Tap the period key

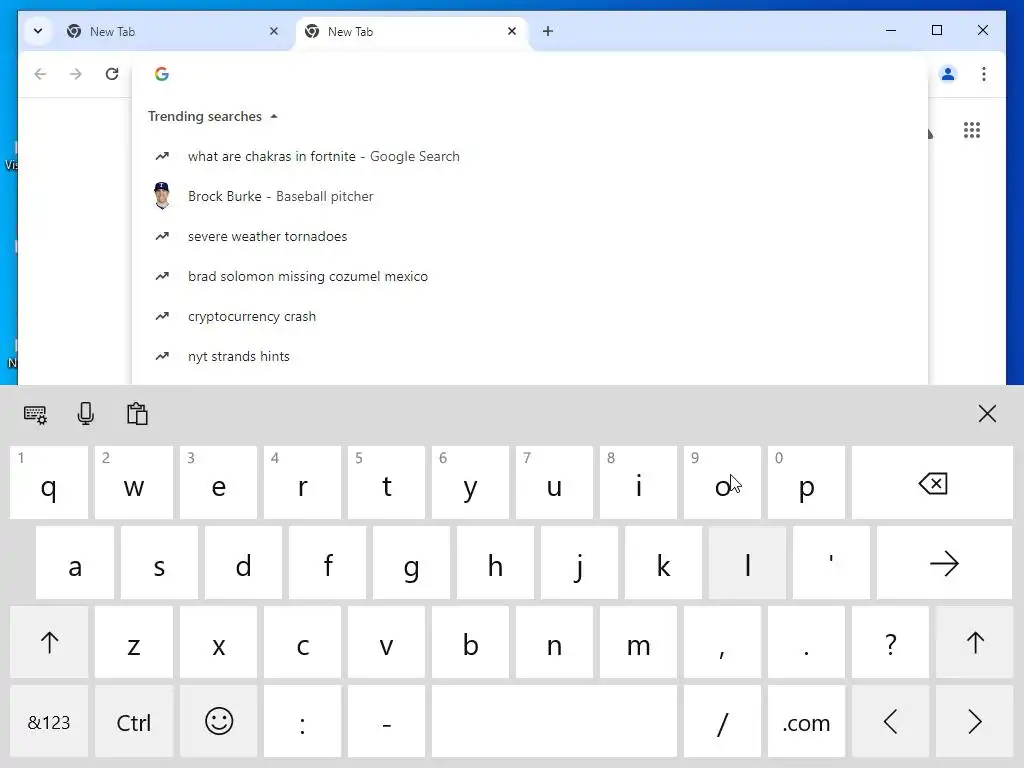(806, 643)
